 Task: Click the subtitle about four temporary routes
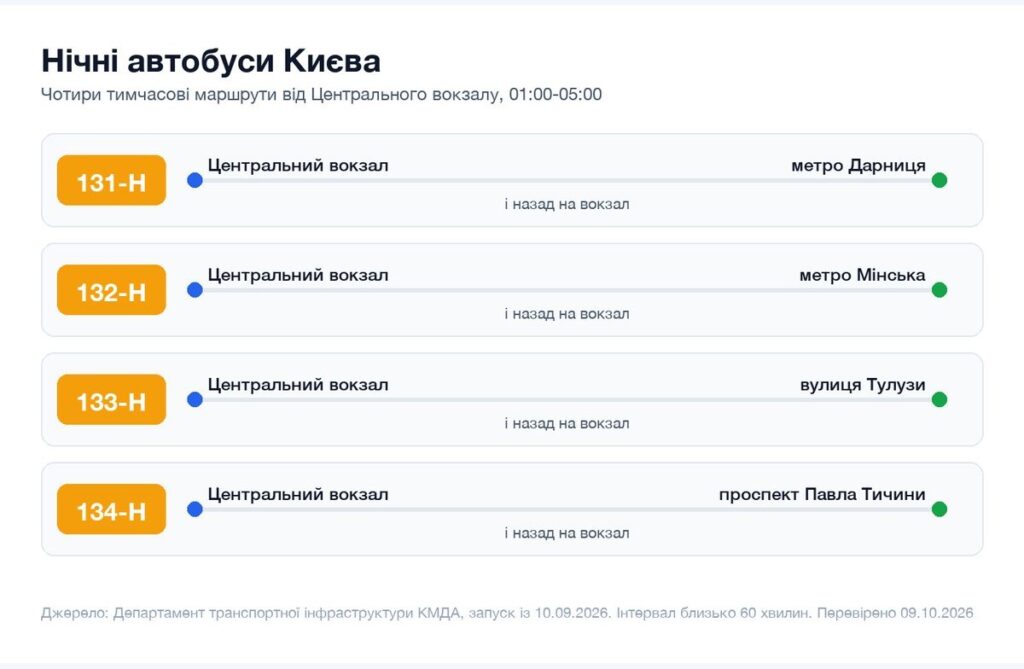[x=321, y=95]
